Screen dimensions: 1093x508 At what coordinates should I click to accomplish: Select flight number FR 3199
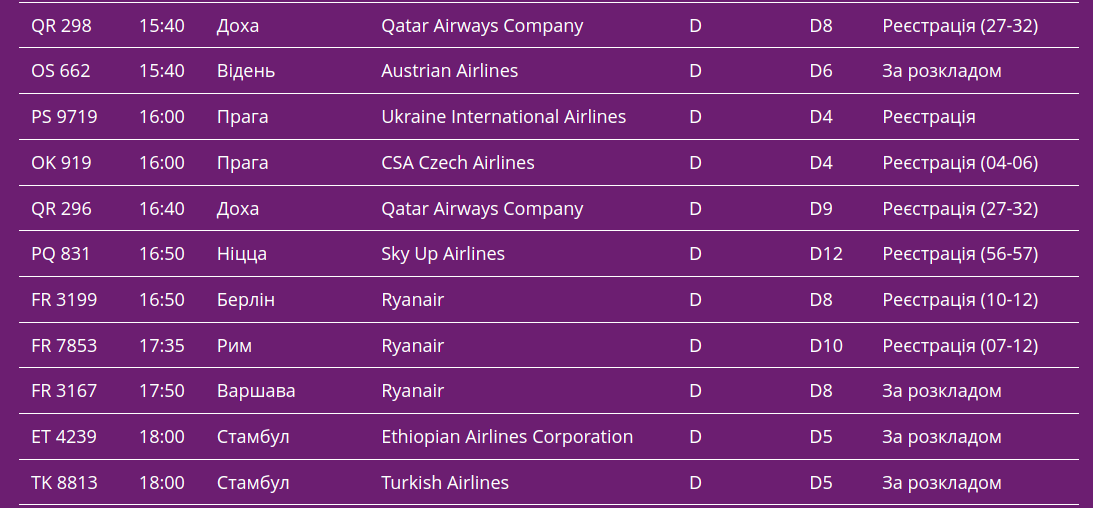(x=64, y=300)
